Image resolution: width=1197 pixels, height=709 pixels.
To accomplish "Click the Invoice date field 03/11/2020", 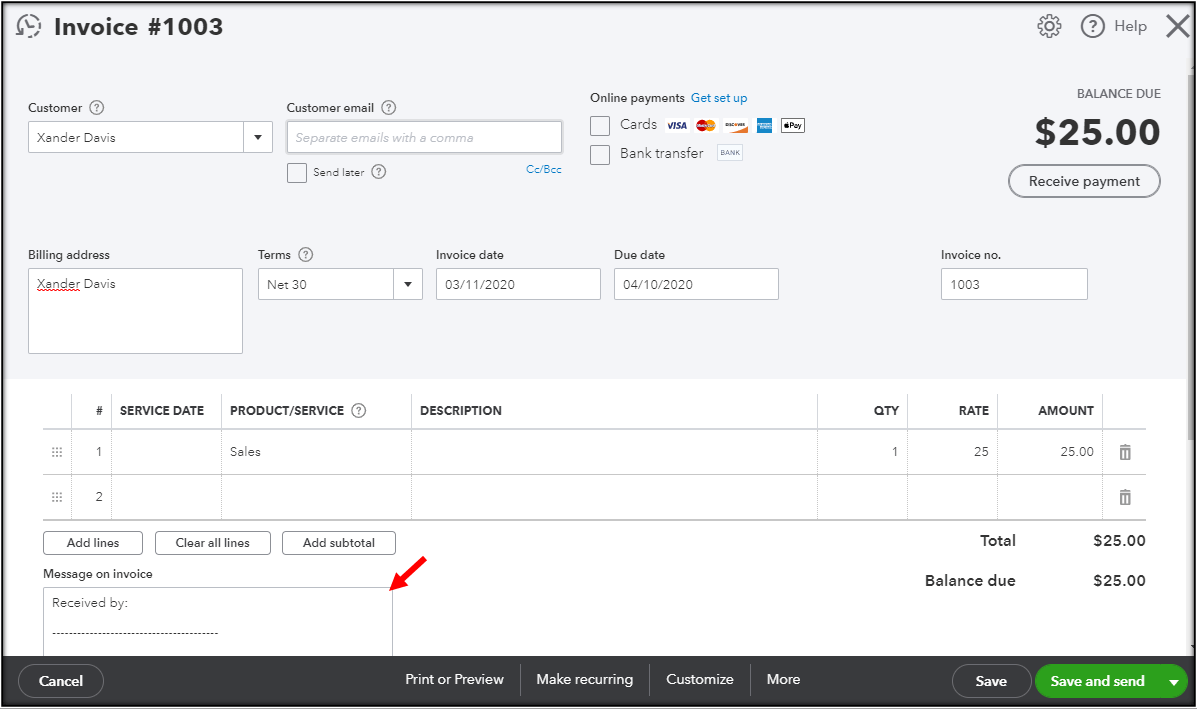I will [x=518, y=284].
